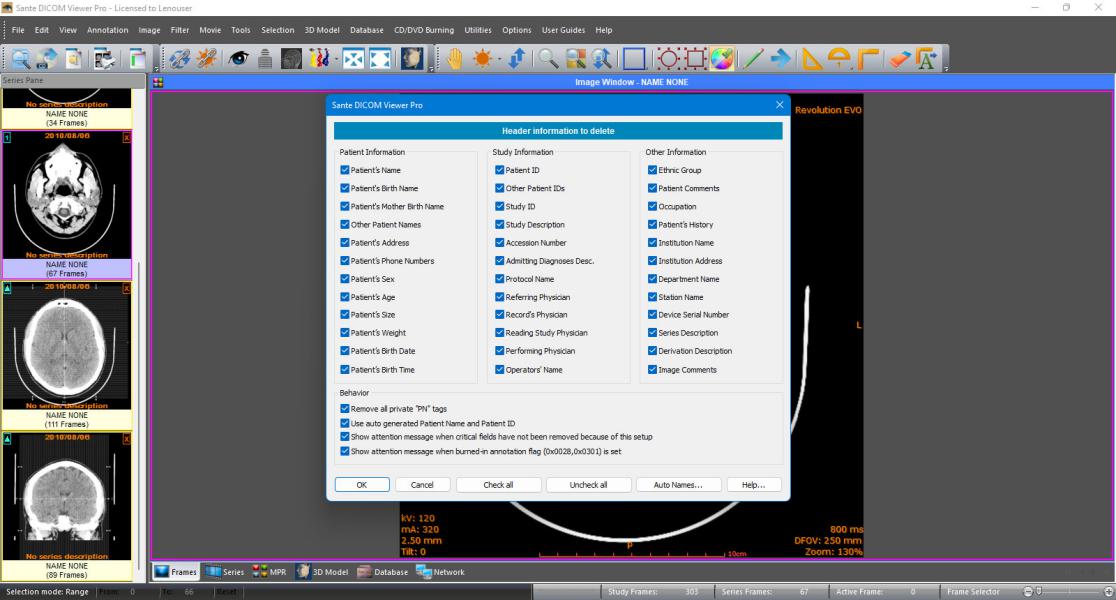Select the text annotation tool

927,58
